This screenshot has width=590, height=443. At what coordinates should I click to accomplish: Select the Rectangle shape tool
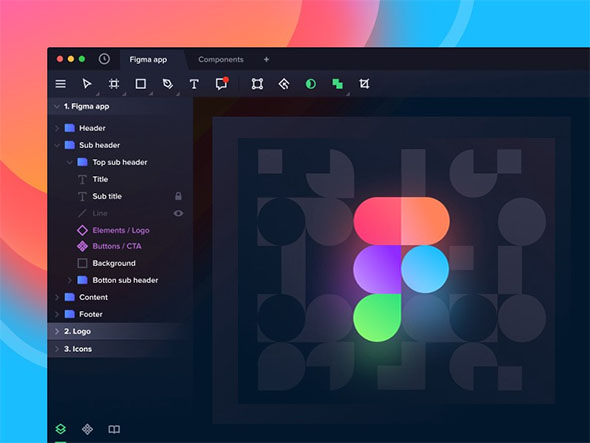coord(141,84)
